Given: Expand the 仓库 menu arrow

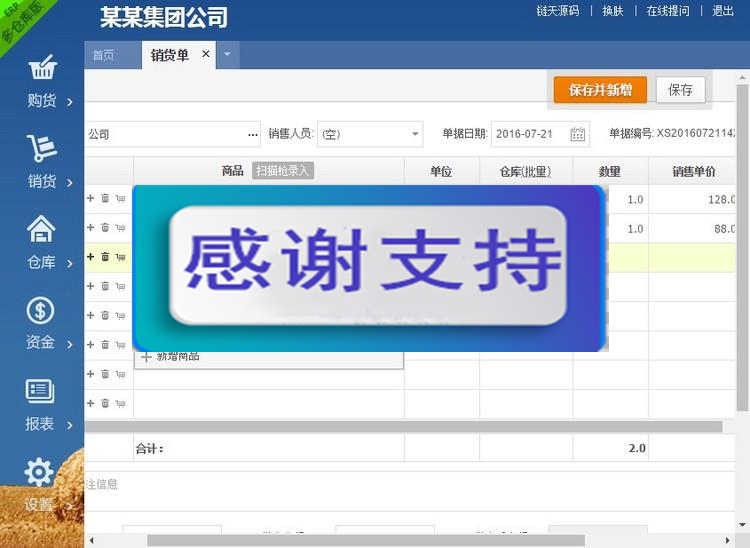Looking at the screenshot, I should [70, 263].
